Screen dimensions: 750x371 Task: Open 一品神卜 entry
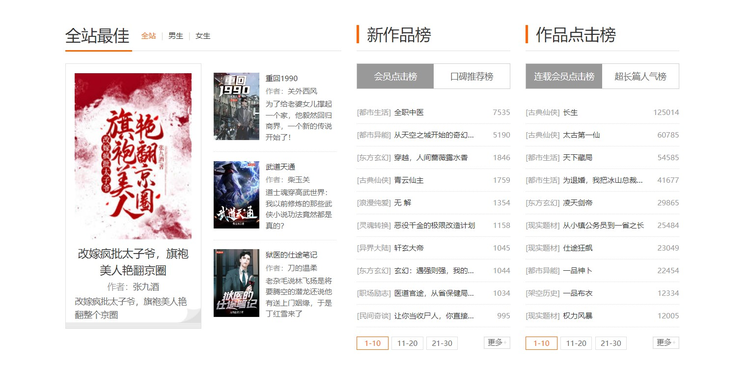point(578,271)
